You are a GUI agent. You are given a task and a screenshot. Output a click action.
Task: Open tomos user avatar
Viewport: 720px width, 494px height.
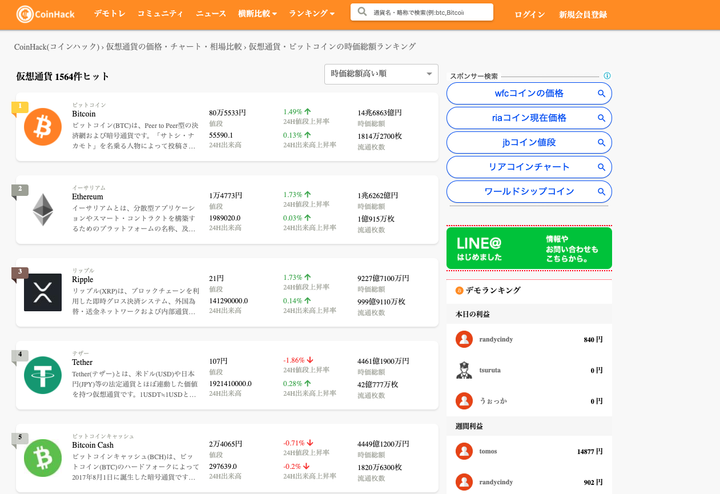tap(464, 451)
